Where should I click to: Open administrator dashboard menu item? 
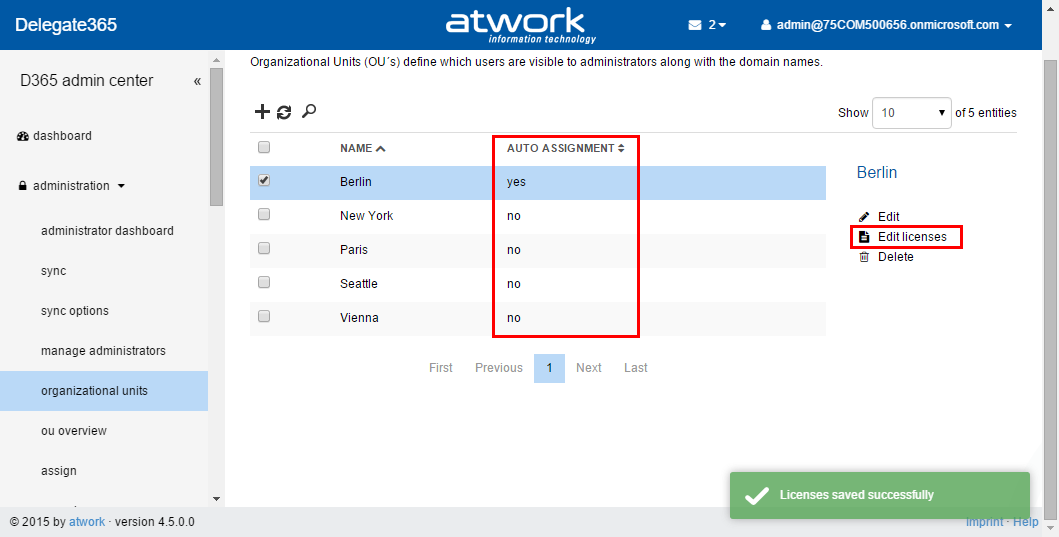coord(107,230)
